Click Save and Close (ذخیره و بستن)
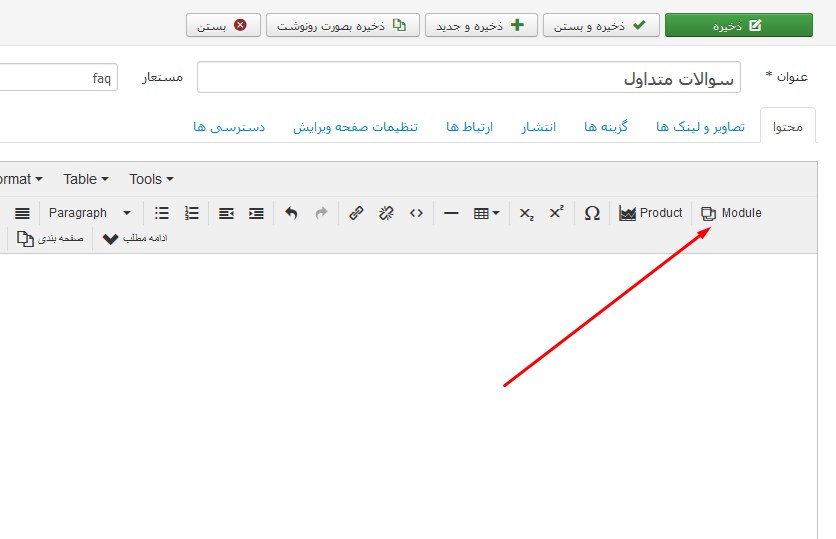 601,25
